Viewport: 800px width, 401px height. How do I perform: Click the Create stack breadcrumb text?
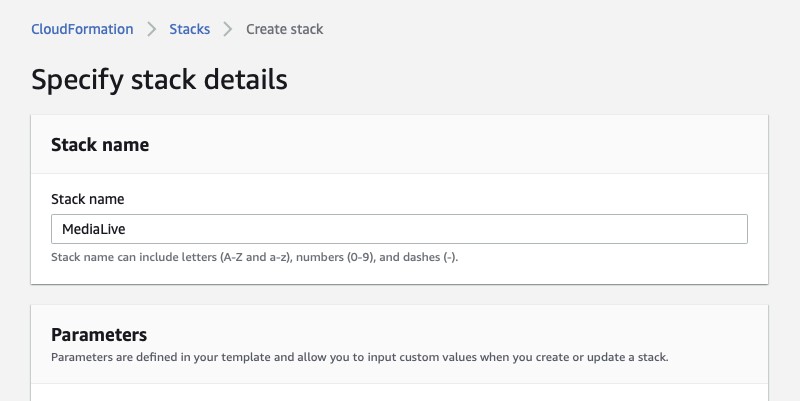pyautogui.click(x=284, y=29)
